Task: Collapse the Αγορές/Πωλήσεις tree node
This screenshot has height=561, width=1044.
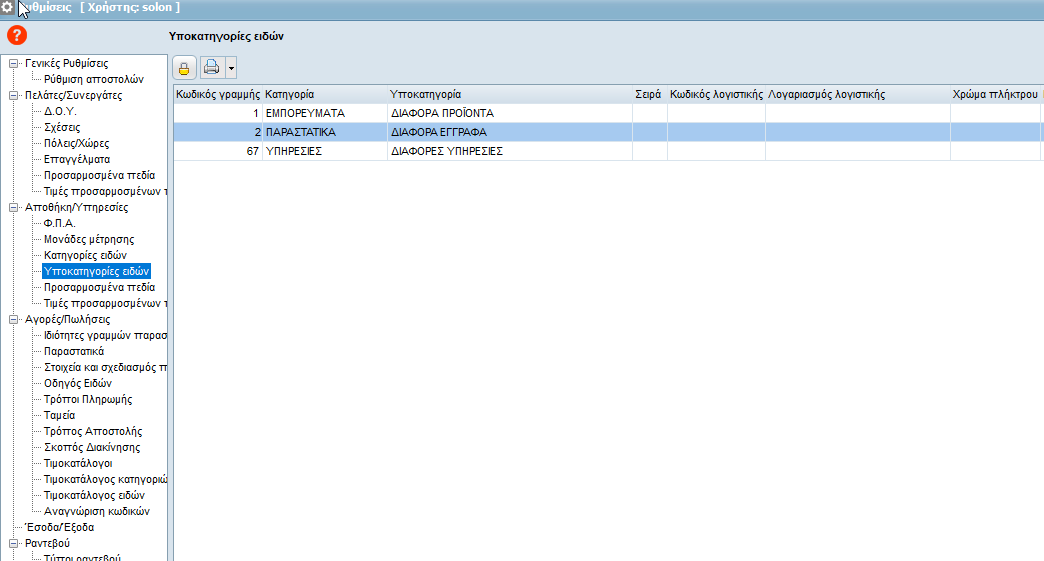Action: pyautogui.click(x=14, y=320)
